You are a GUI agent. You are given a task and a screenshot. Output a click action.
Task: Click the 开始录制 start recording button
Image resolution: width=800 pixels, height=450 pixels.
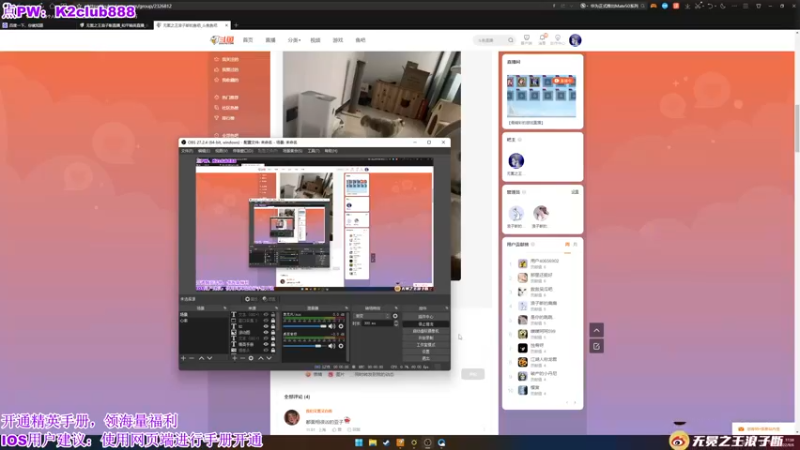(426, 338)
